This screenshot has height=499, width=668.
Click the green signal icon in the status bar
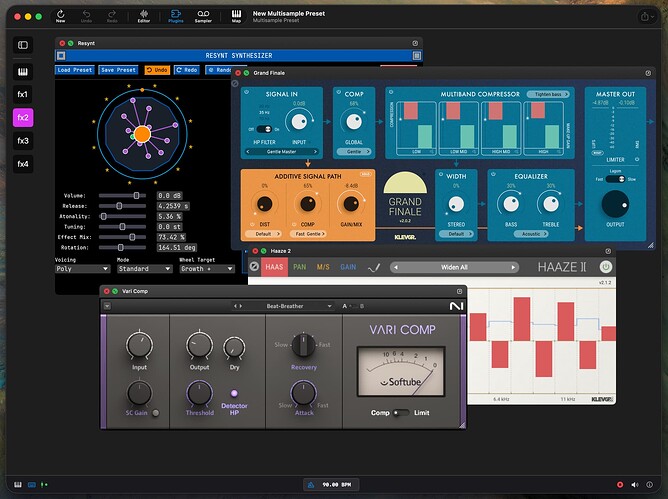point(44,485)
